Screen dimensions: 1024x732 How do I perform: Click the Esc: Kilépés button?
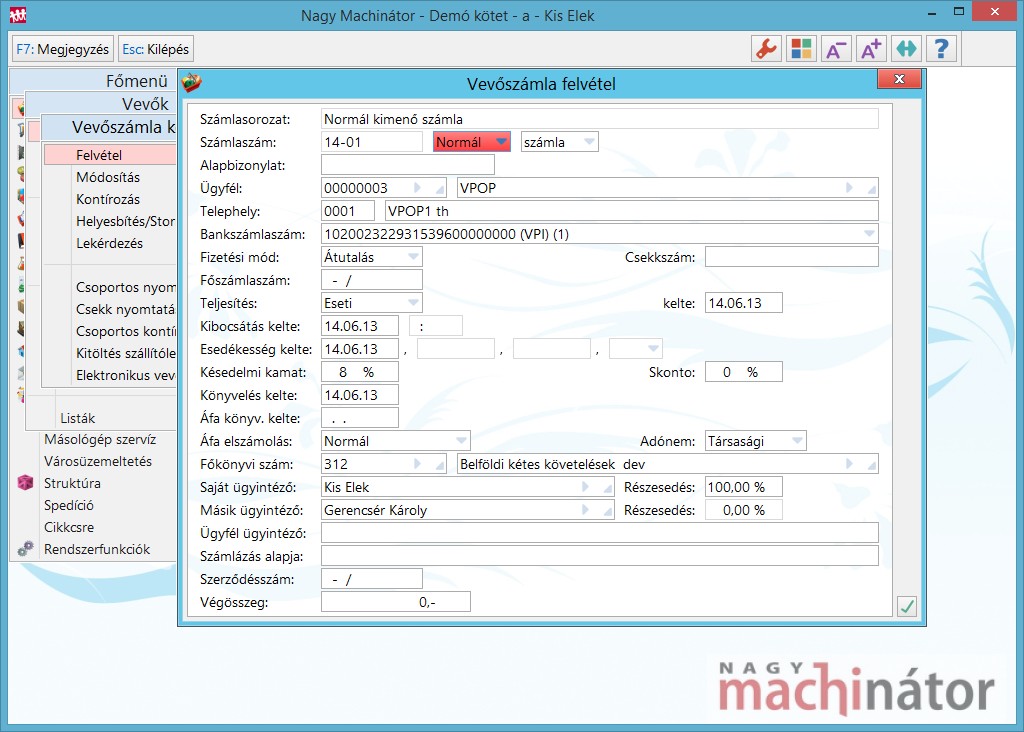(x=155, y=48)
